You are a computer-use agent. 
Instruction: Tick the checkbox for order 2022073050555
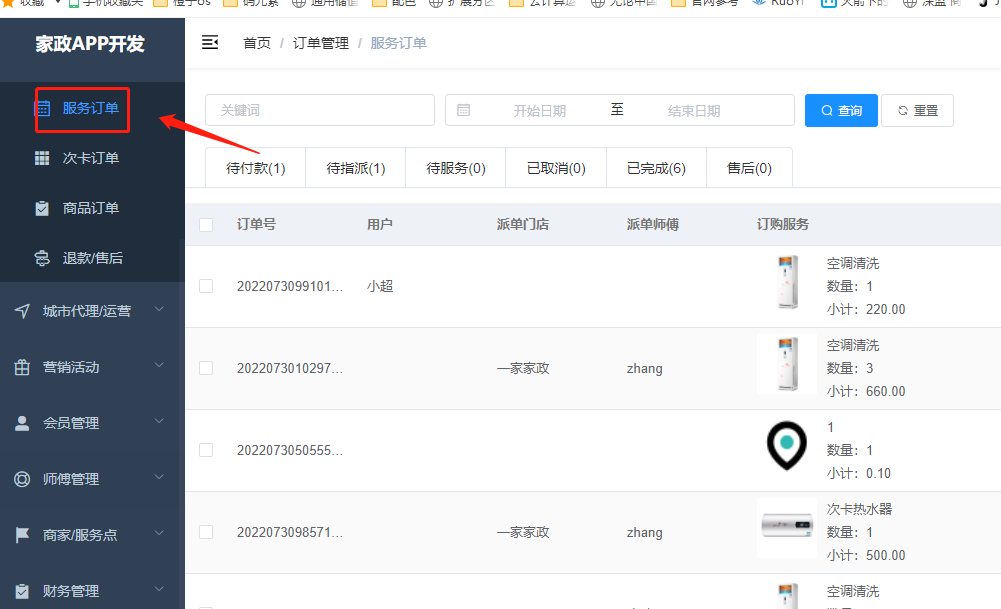click(206, 450)
